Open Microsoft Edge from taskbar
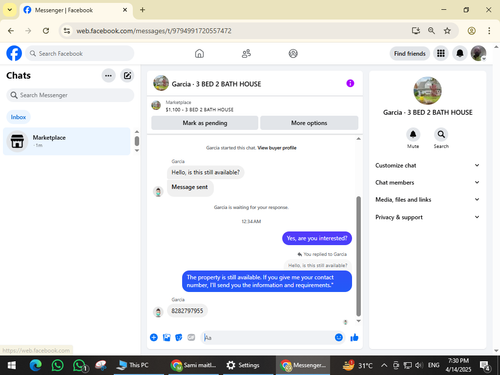 [x=35, y=365]
